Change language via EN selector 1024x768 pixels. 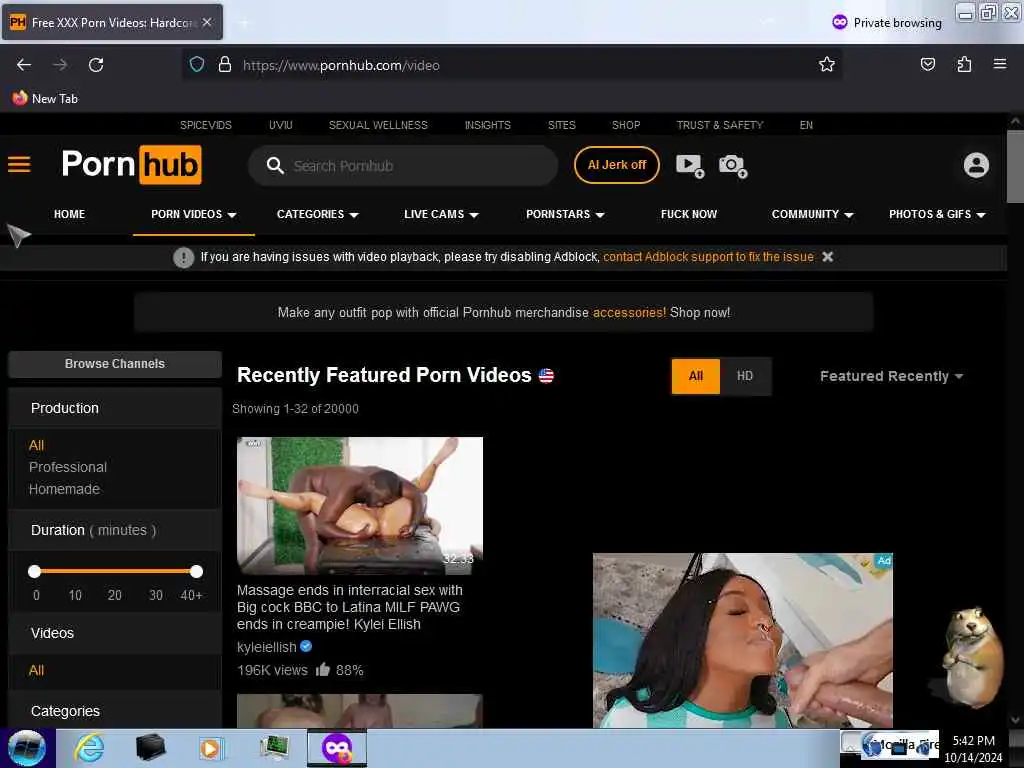(x=806, y=125)
